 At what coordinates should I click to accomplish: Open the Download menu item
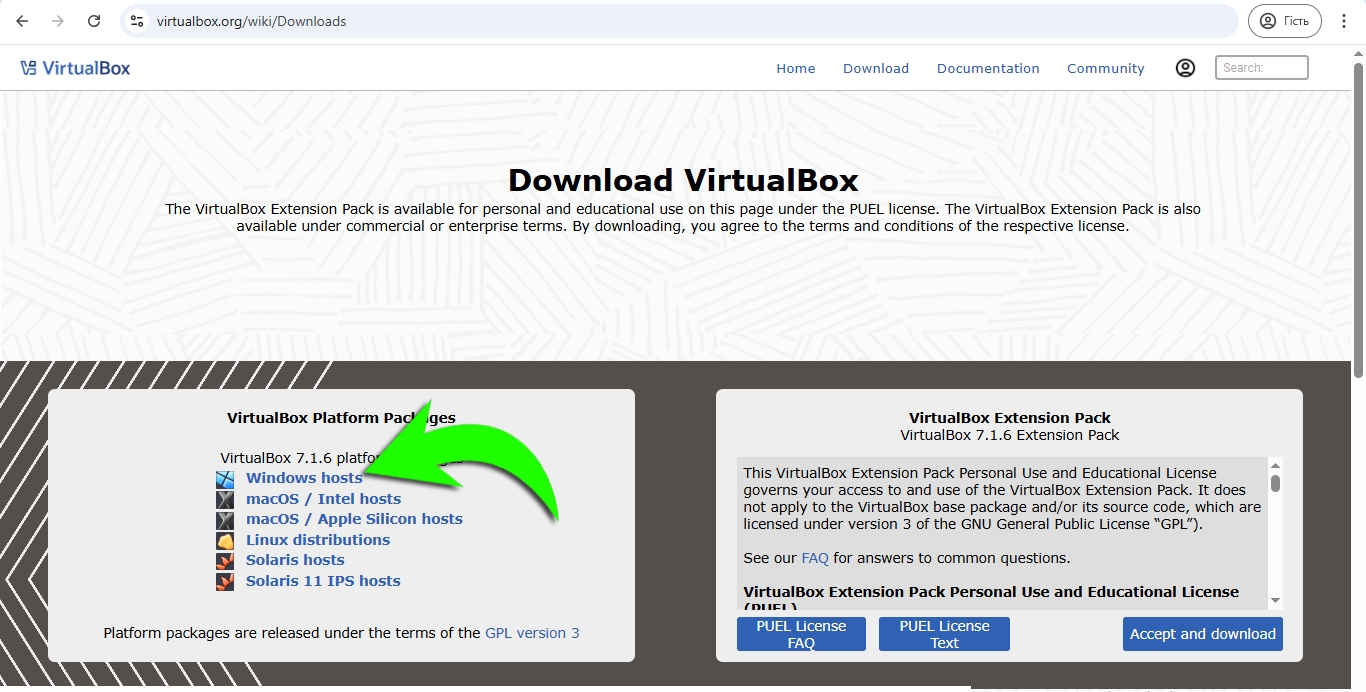pos(876,68)
